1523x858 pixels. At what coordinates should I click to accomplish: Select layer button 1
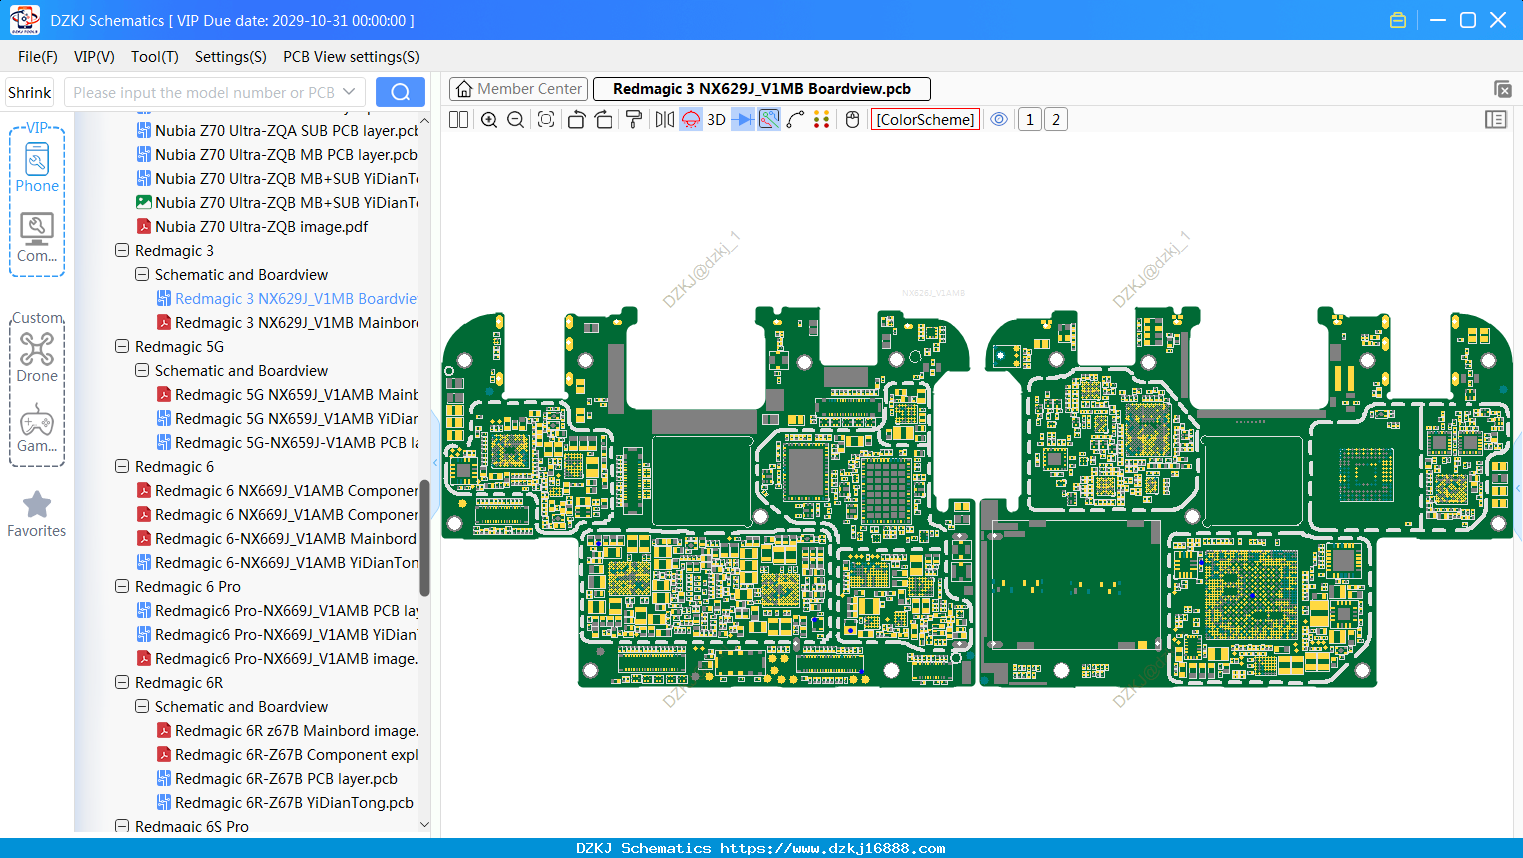pyautogui.click(x=1030, y=120)
